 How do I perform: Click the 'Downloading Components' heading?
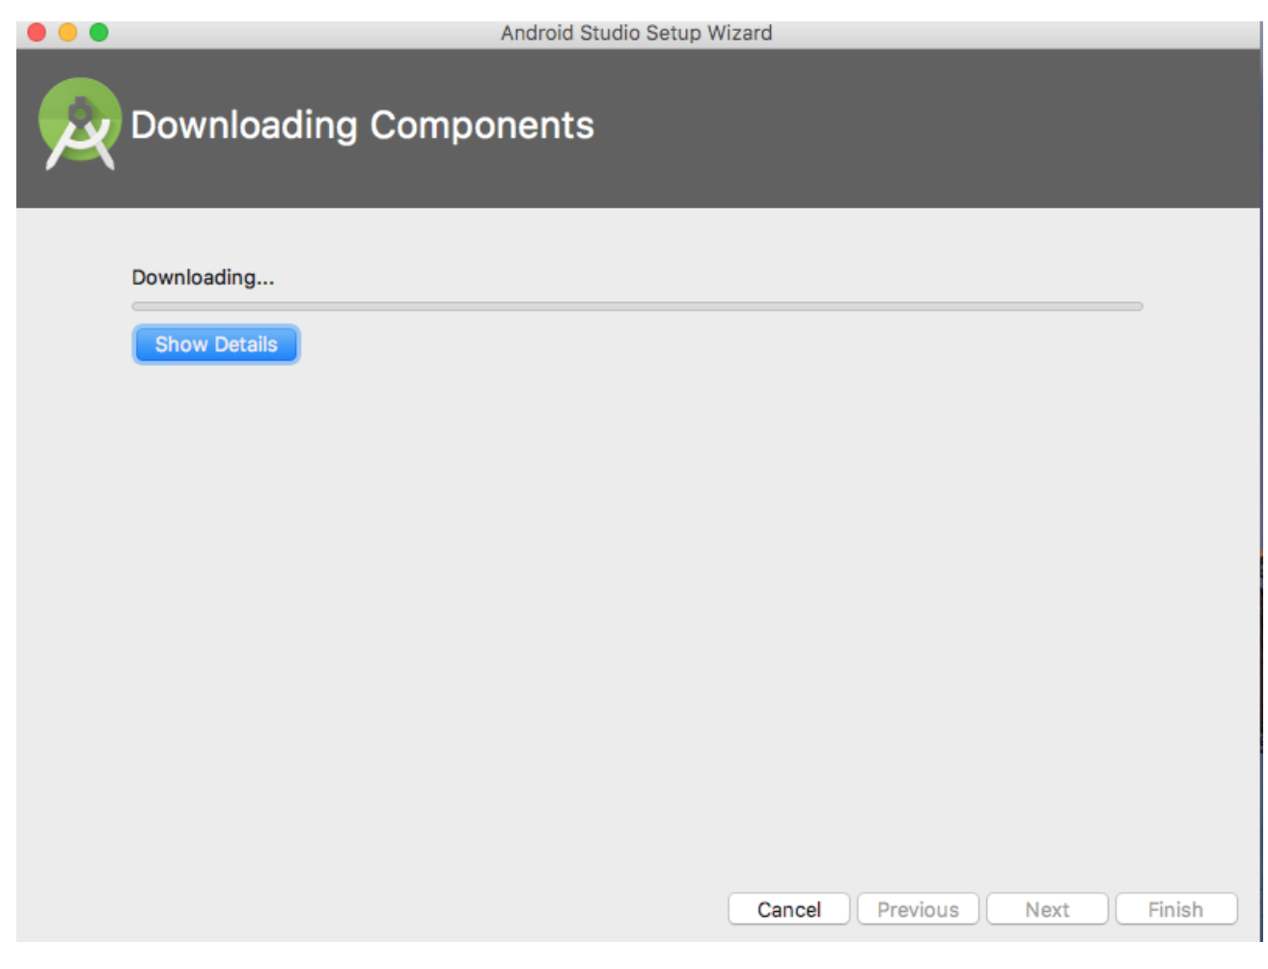pyautogui.click(x=362, y=126)
